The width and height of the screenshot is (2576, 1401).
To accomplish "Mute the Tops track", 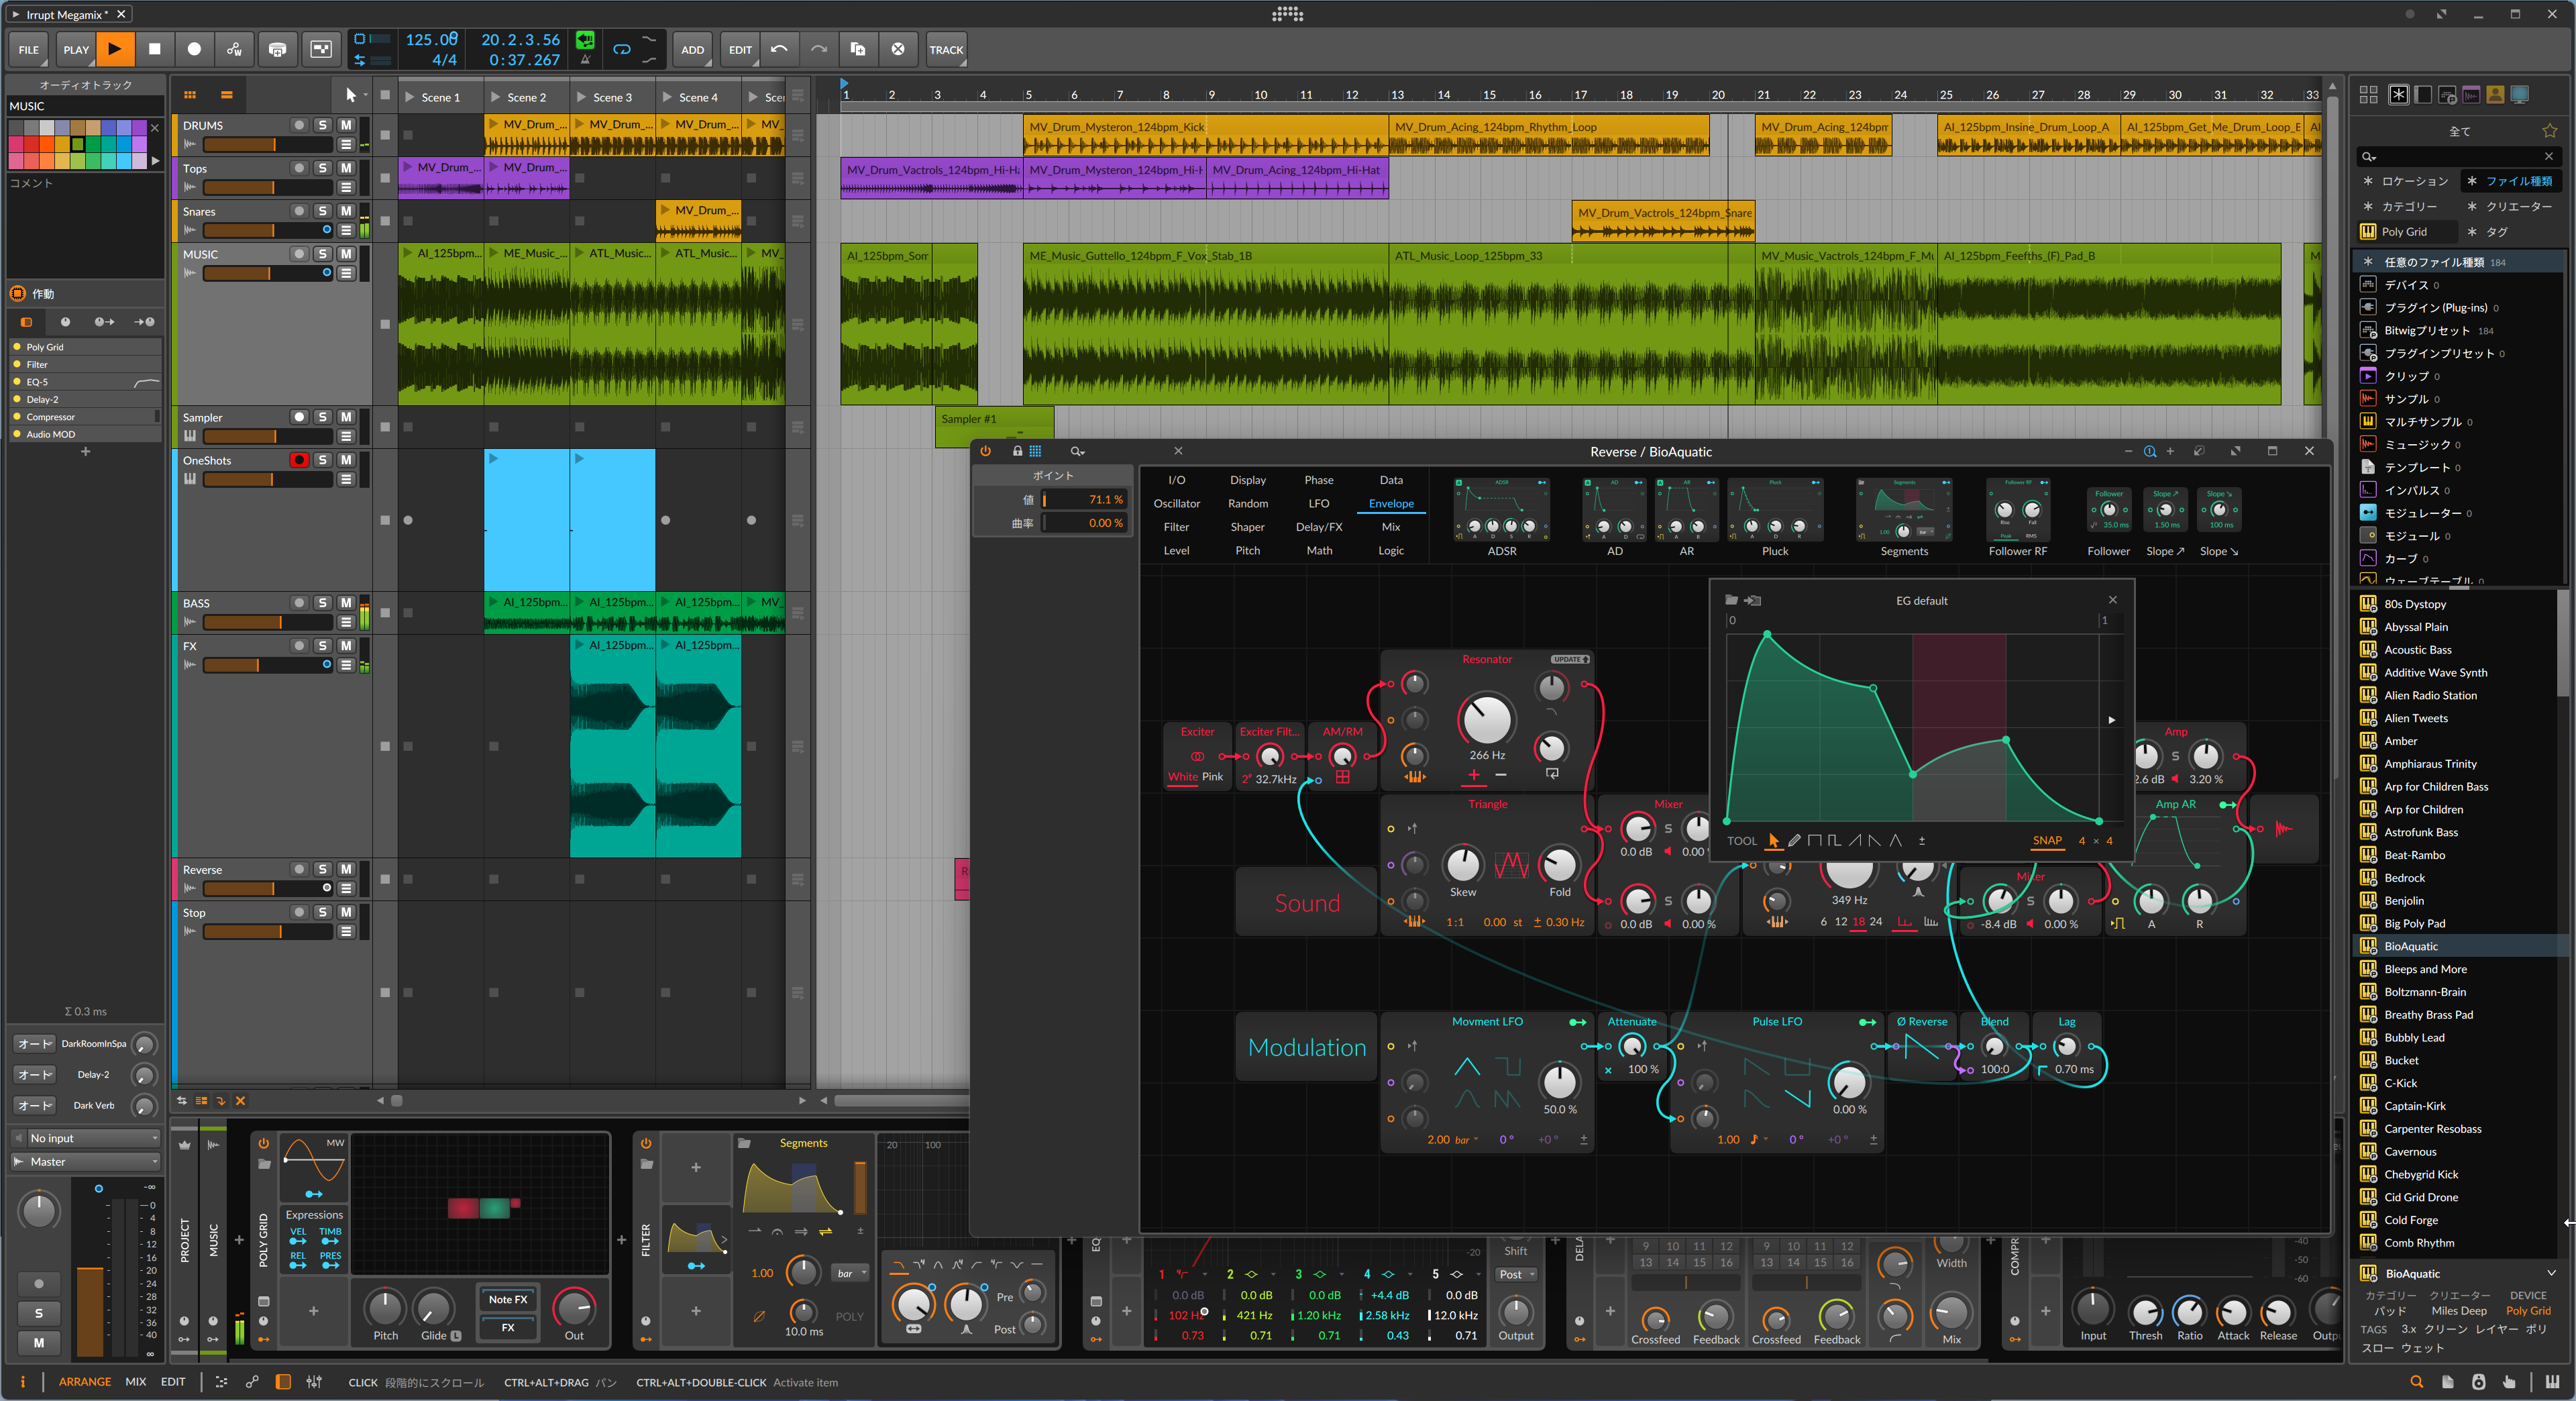I will click(x=346, y=168).
